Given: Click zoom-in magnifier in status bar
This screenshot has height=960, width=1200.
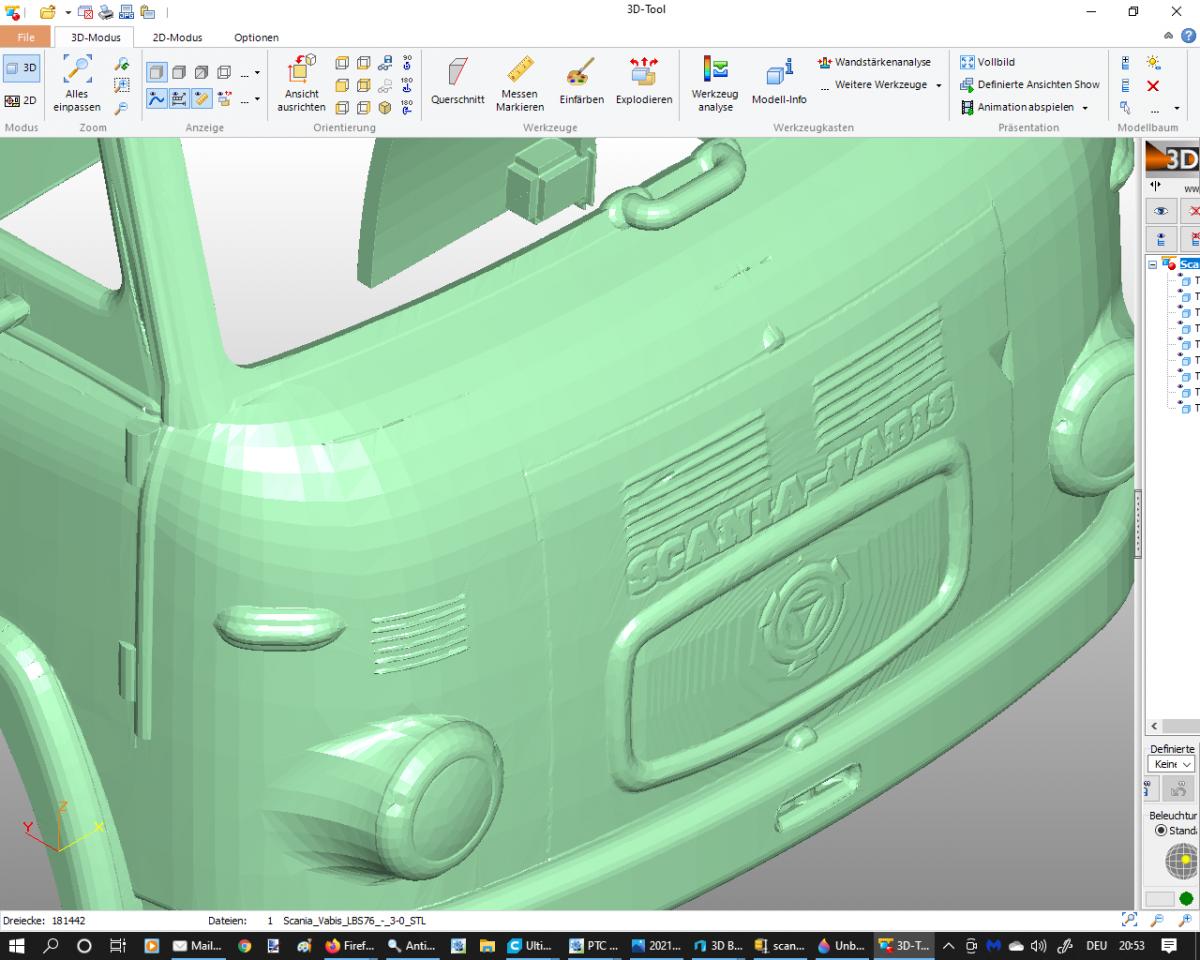Looking at the screenshot, I should pos(1185,920).
